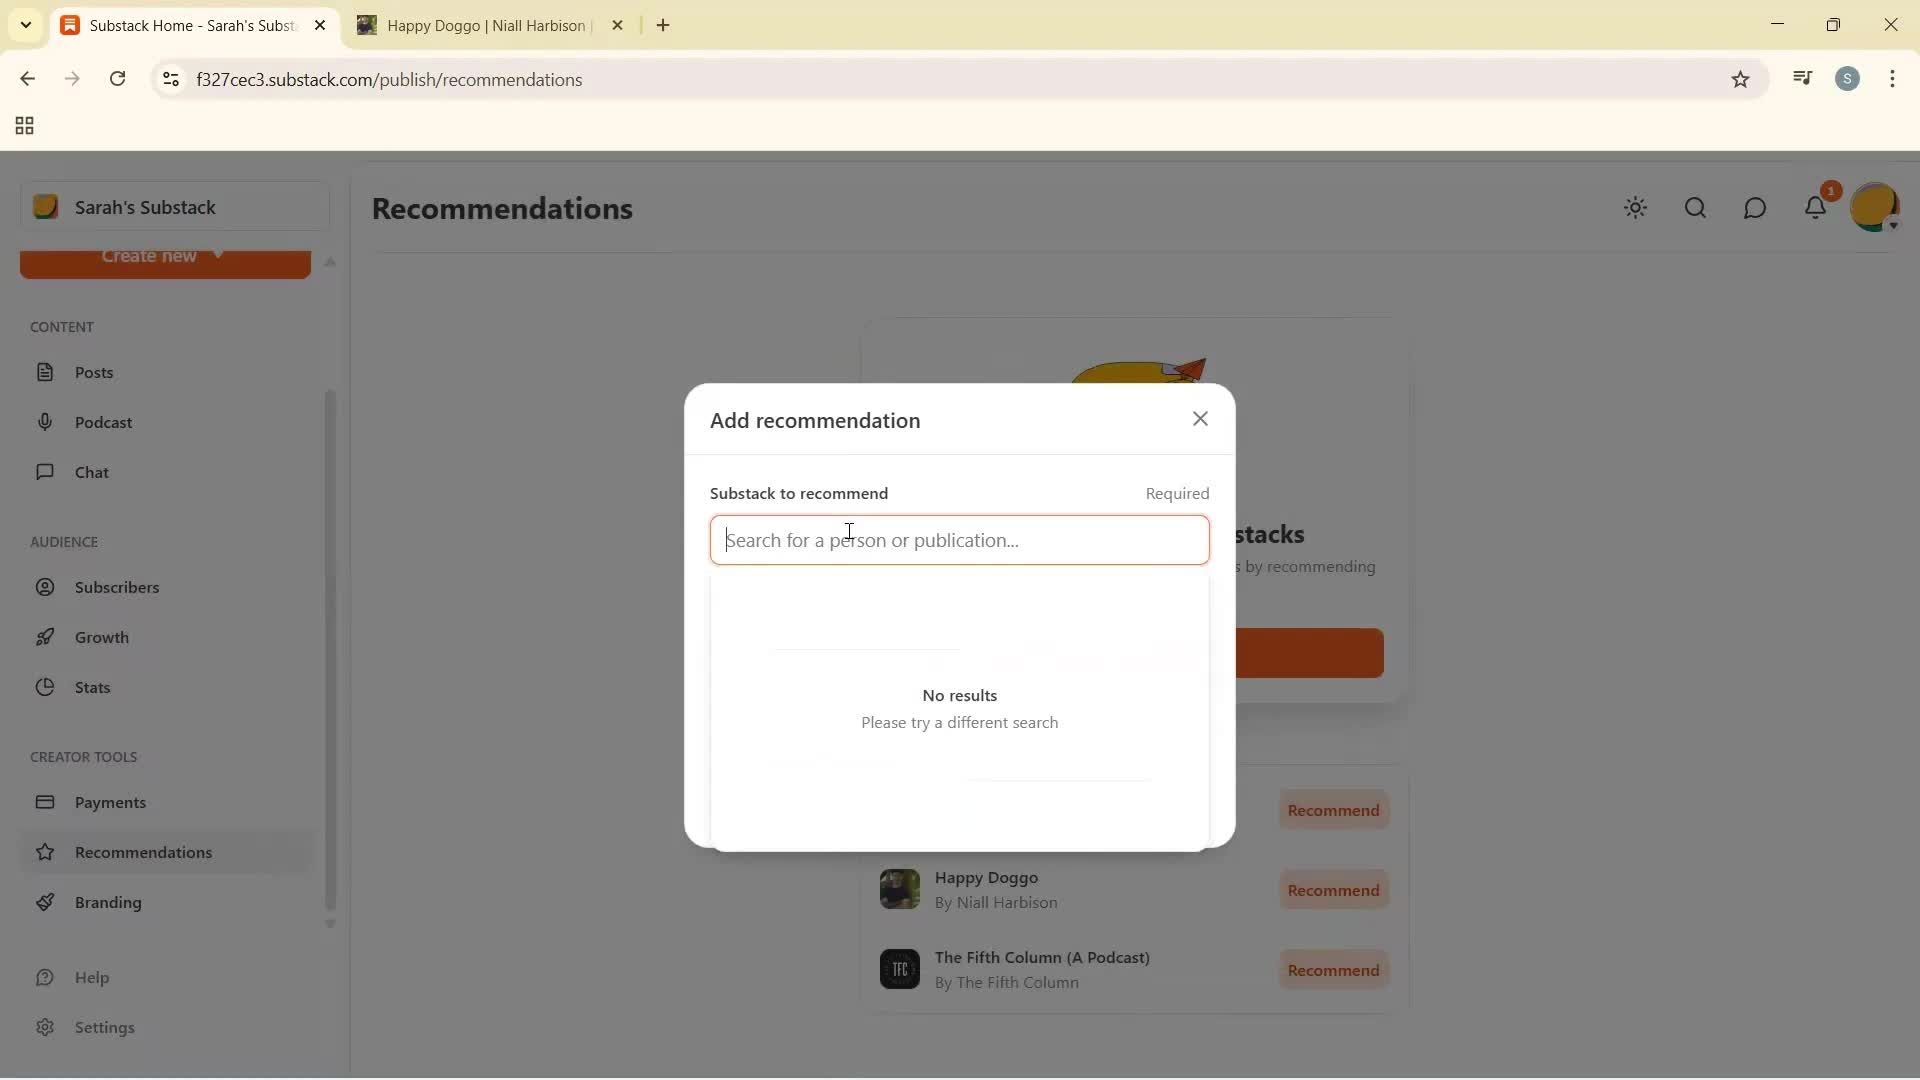
Task: Open the Growth section
Action: click(103, 637)
